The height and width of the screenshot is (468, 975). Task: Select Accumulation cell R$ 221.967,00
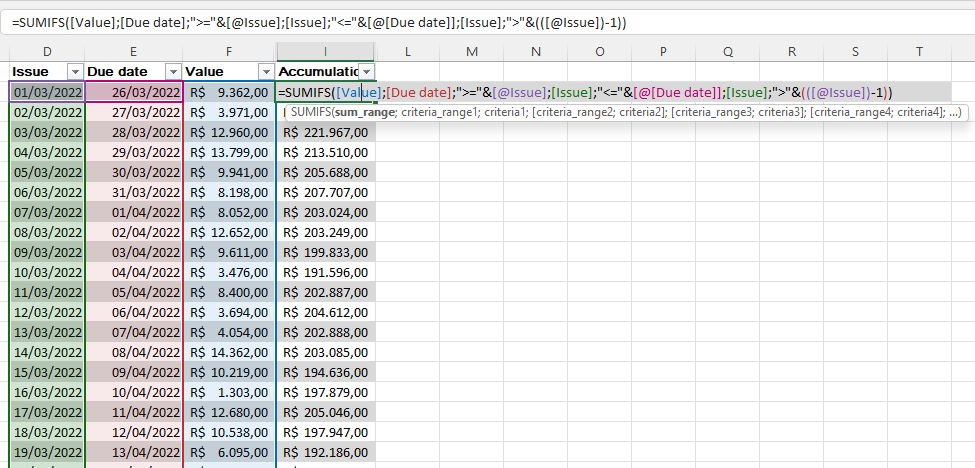(325, 132)
